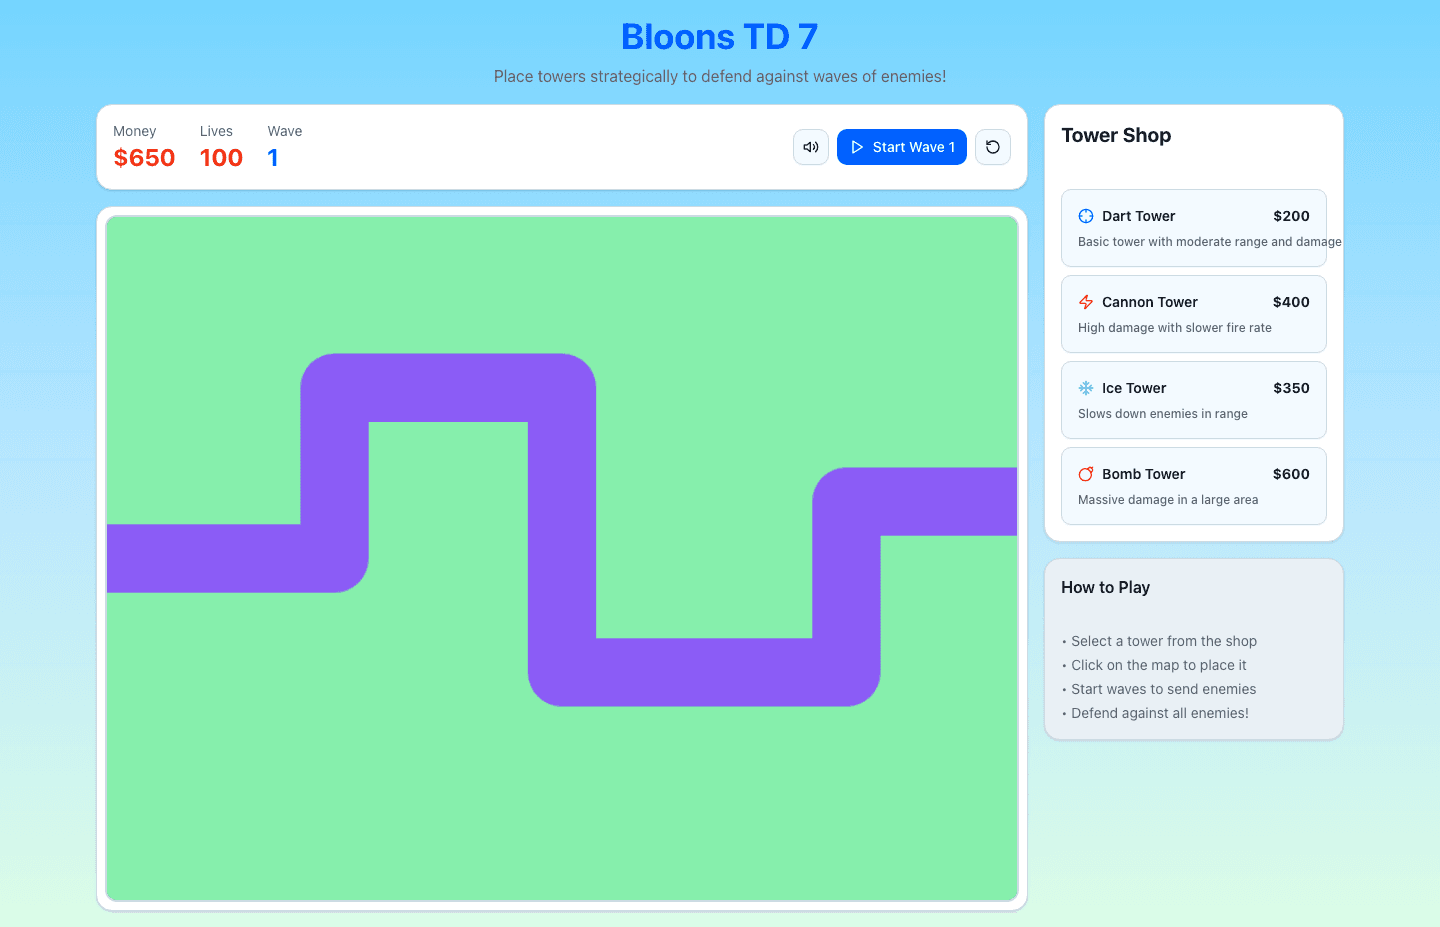The width and height of the screenshot is (1440, 927).
Task: Reset the game with the restart button
Action: click(x=992, y=147)
